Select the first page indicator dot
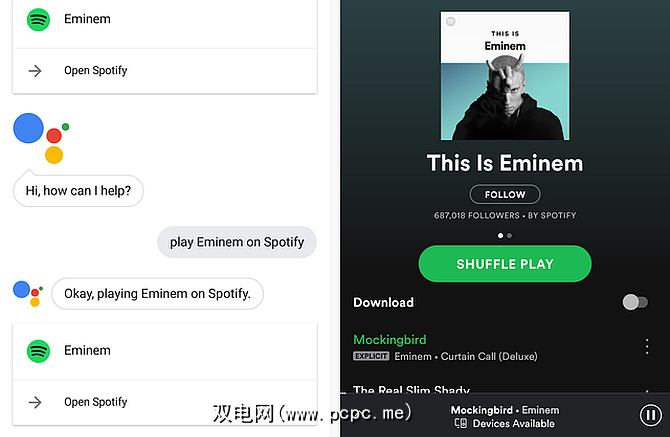This screenshot has width=670, height=437. (x=500, y=235)
